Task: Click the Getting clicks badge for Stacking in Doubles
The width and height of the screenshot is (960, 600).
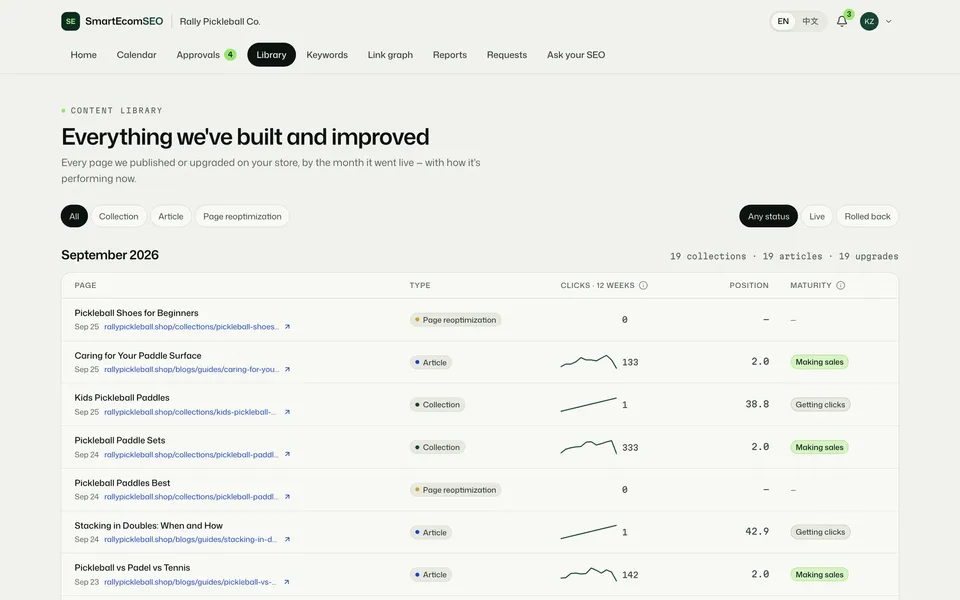Action: pyautogui.click(x=820, y=532)
